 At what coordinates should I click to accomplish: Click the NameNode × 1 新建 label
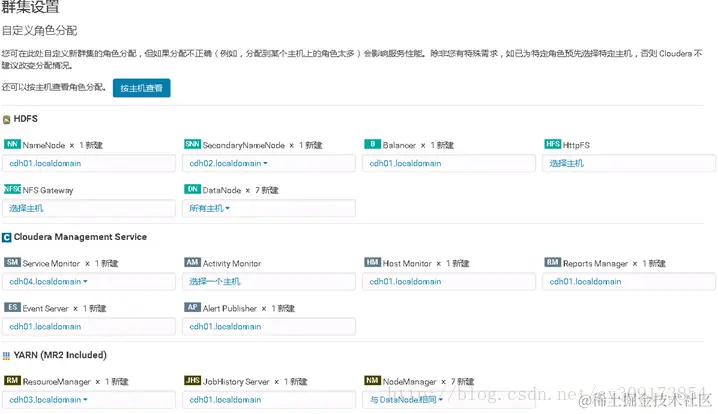pyautogui.click(x=62, y=145)
